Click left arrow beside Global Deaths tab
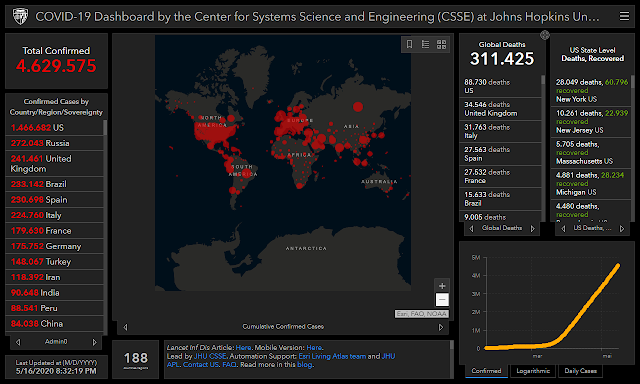 point(471,229)
